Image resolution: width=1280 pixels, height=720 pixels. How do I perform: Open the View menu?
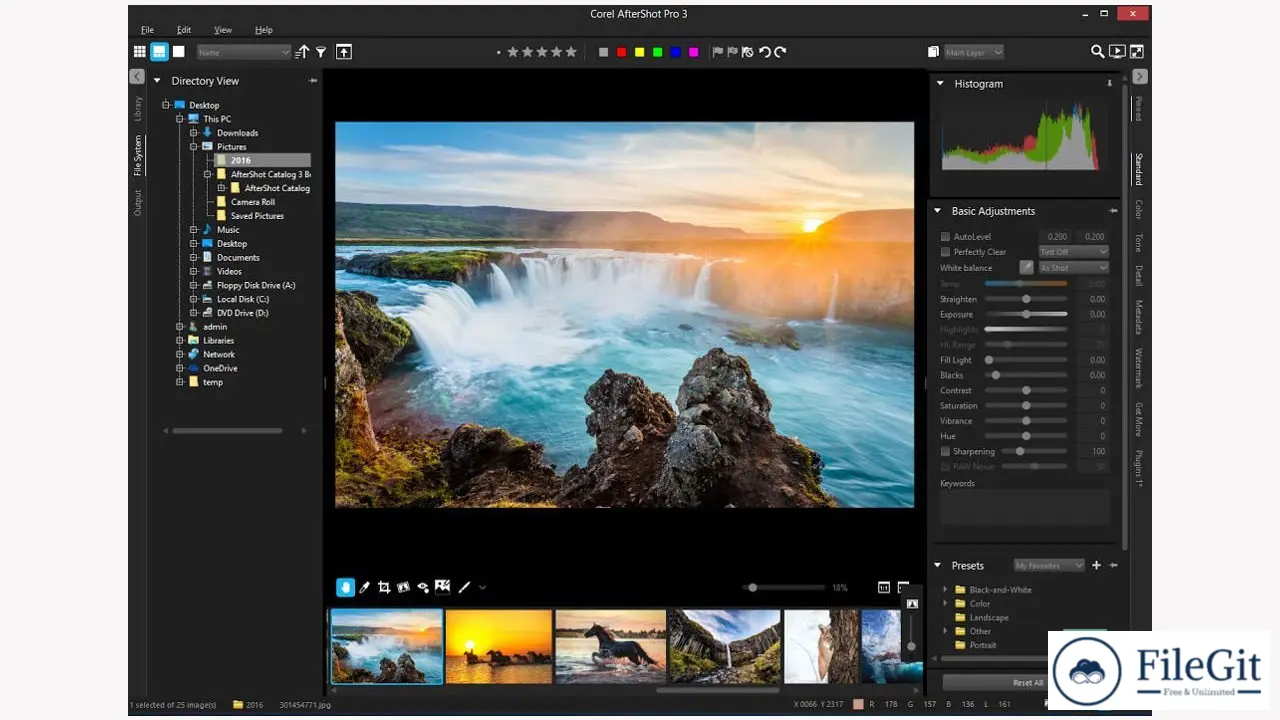222,30
